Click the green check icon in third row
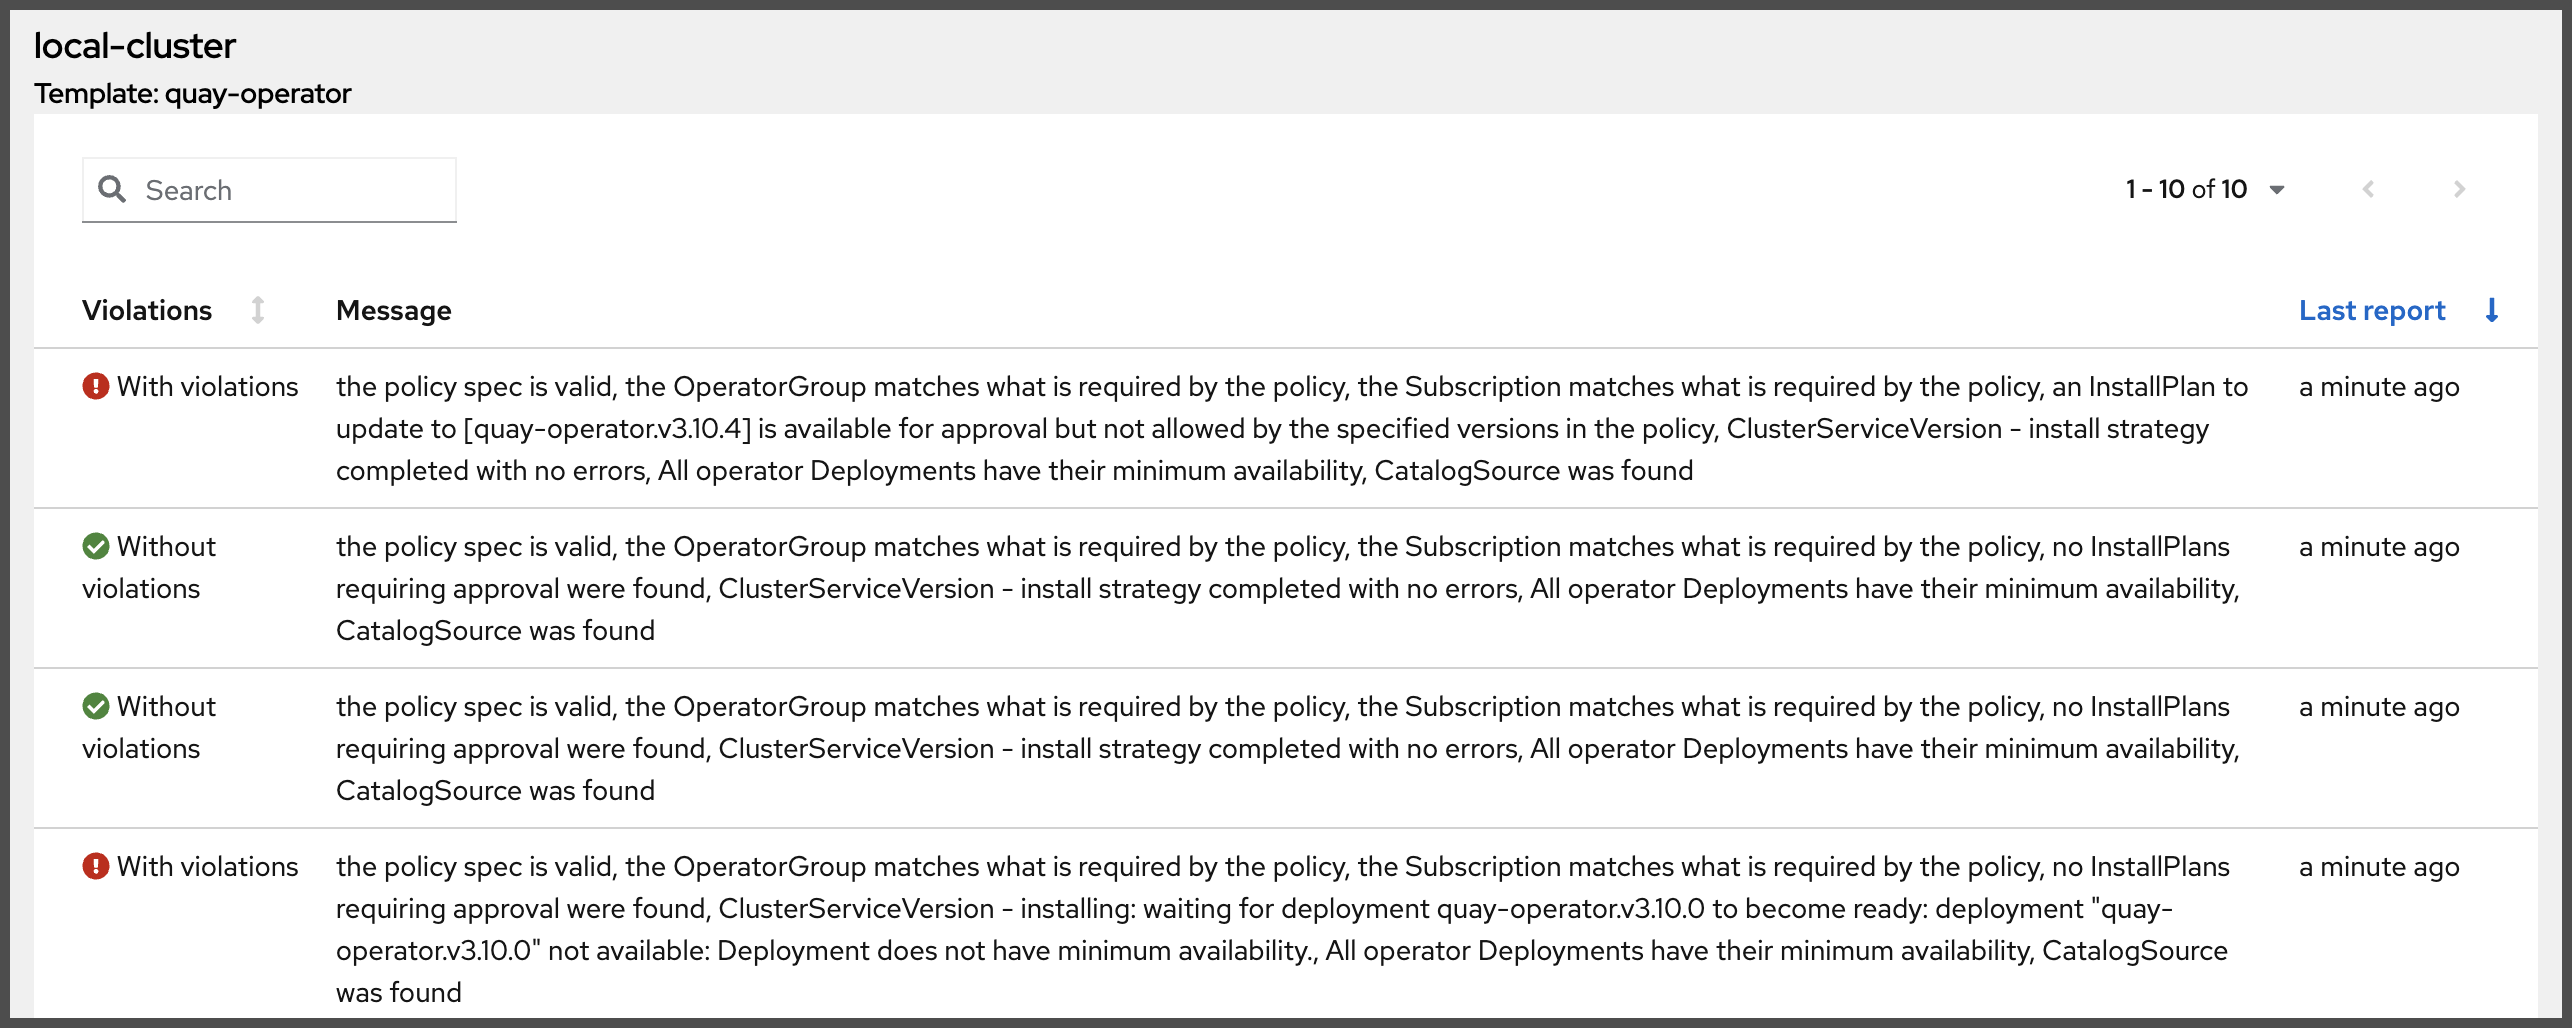 pos(96,706)
